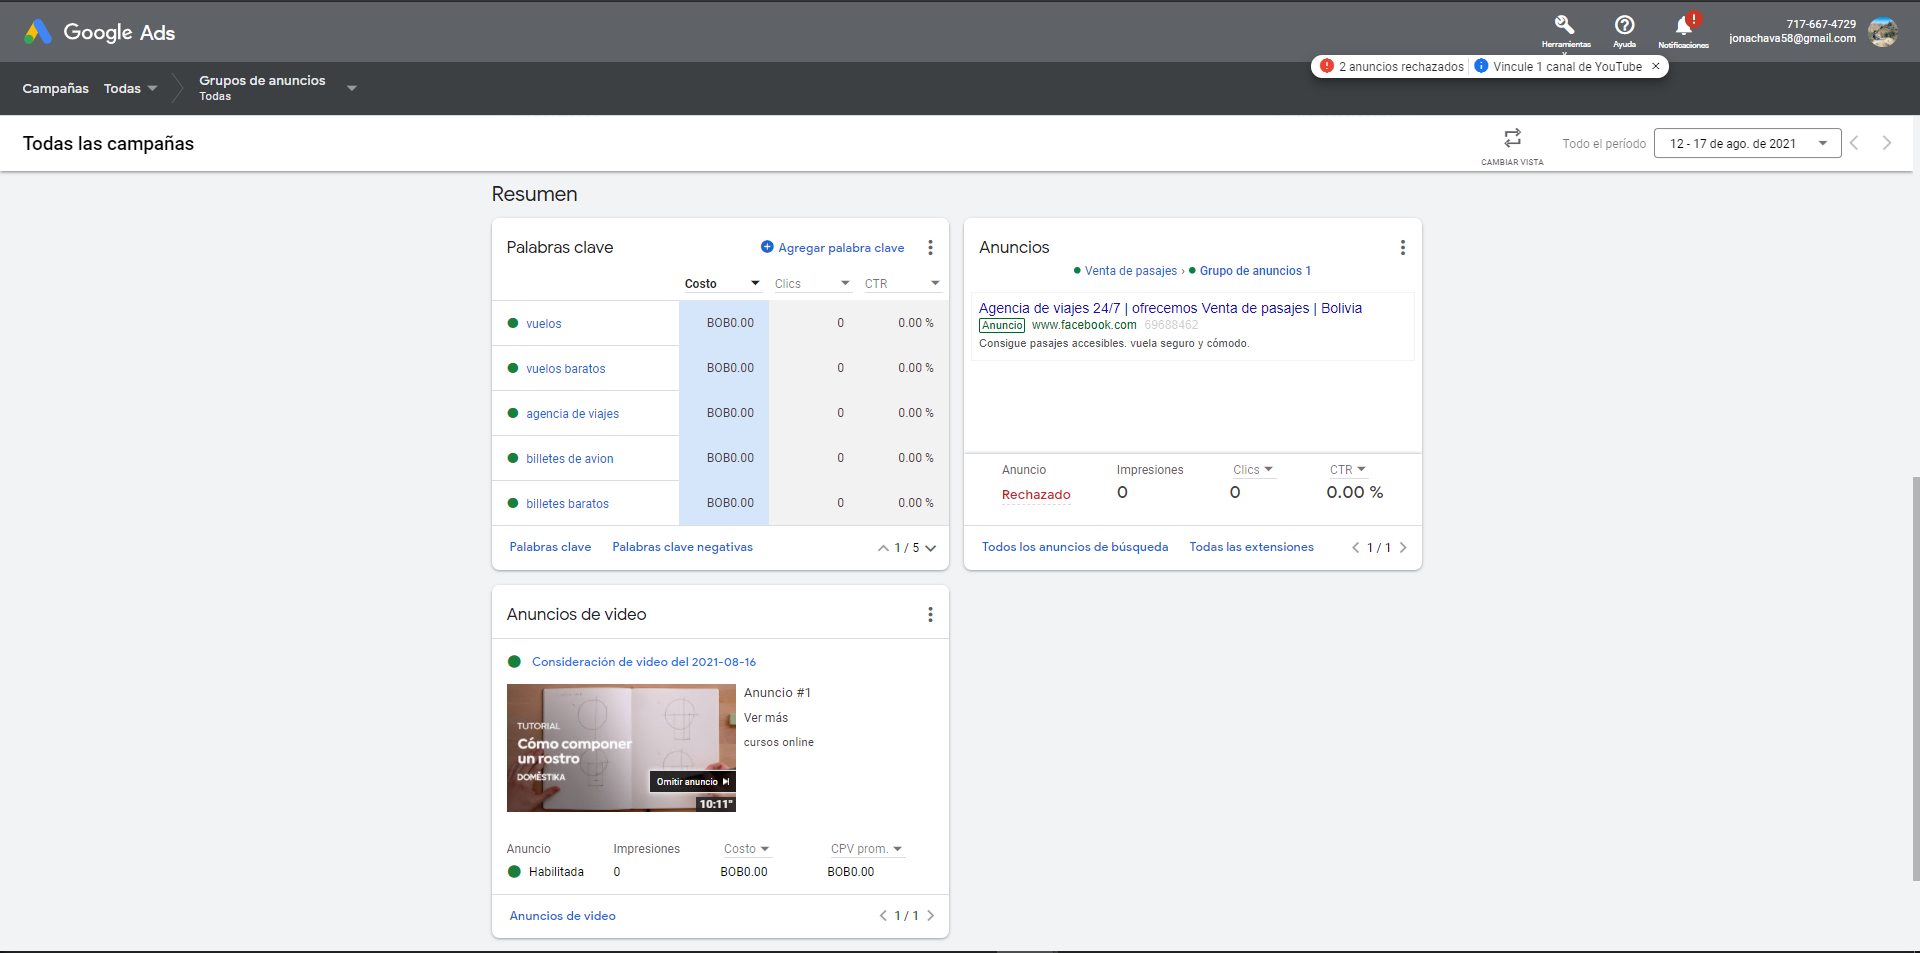Click the red rejected ads alert icon
Screen dimensions: 1920x953
click(1326, 66)
